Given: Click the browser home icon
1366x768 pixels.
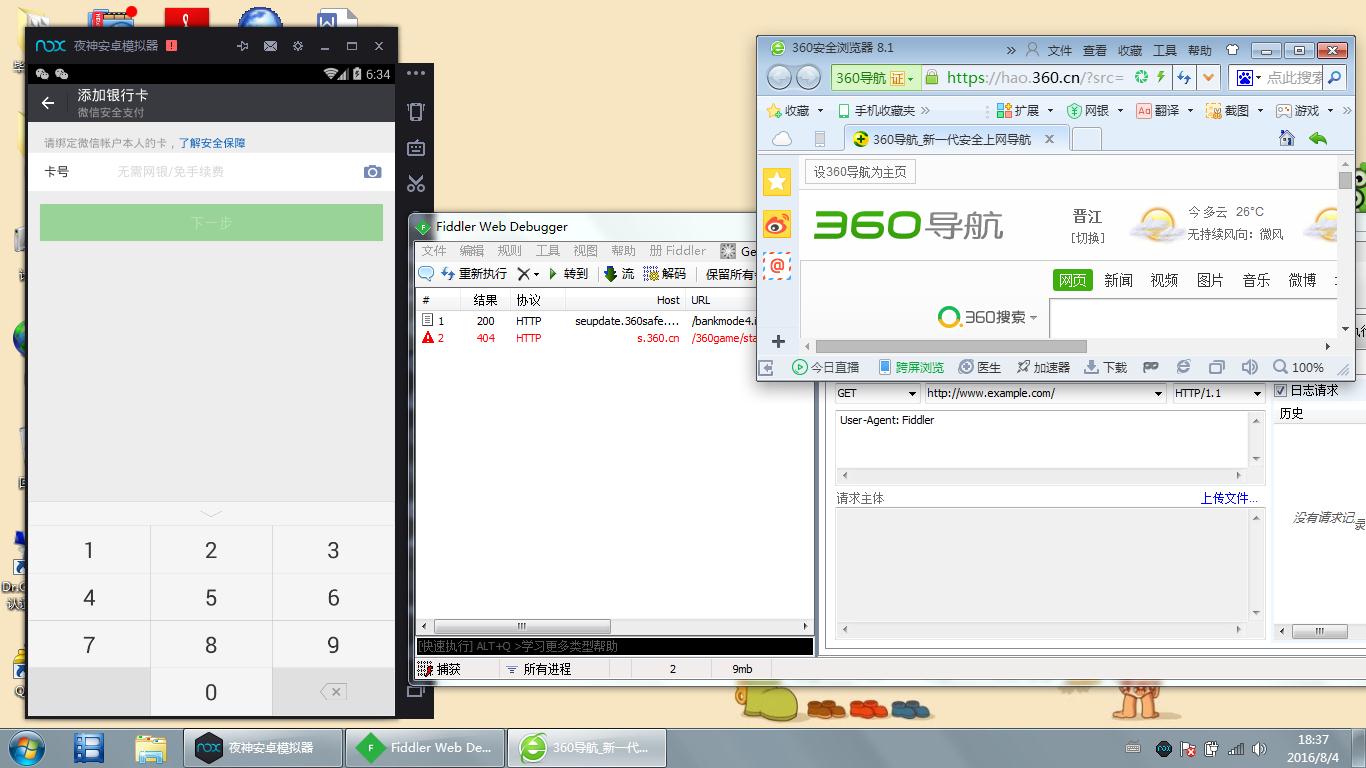Looking at the screenshot, I should pyautogui.click(x=1287, y=139).
